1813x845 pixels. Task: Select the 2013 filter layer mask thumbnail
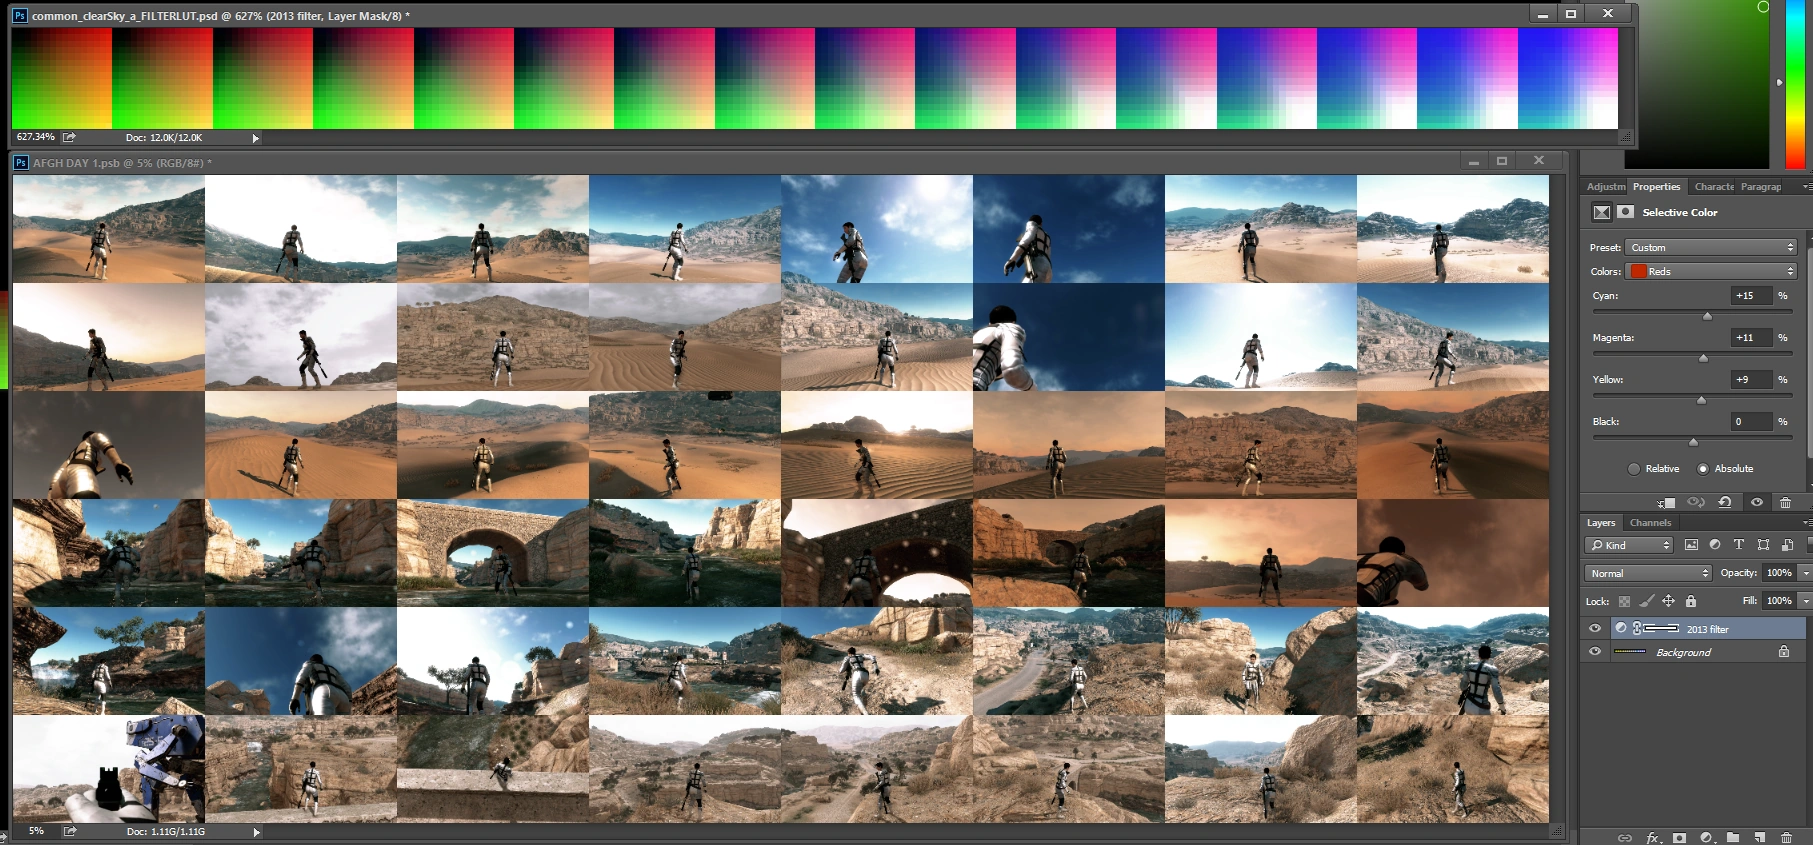click(x=1662, y=629)
